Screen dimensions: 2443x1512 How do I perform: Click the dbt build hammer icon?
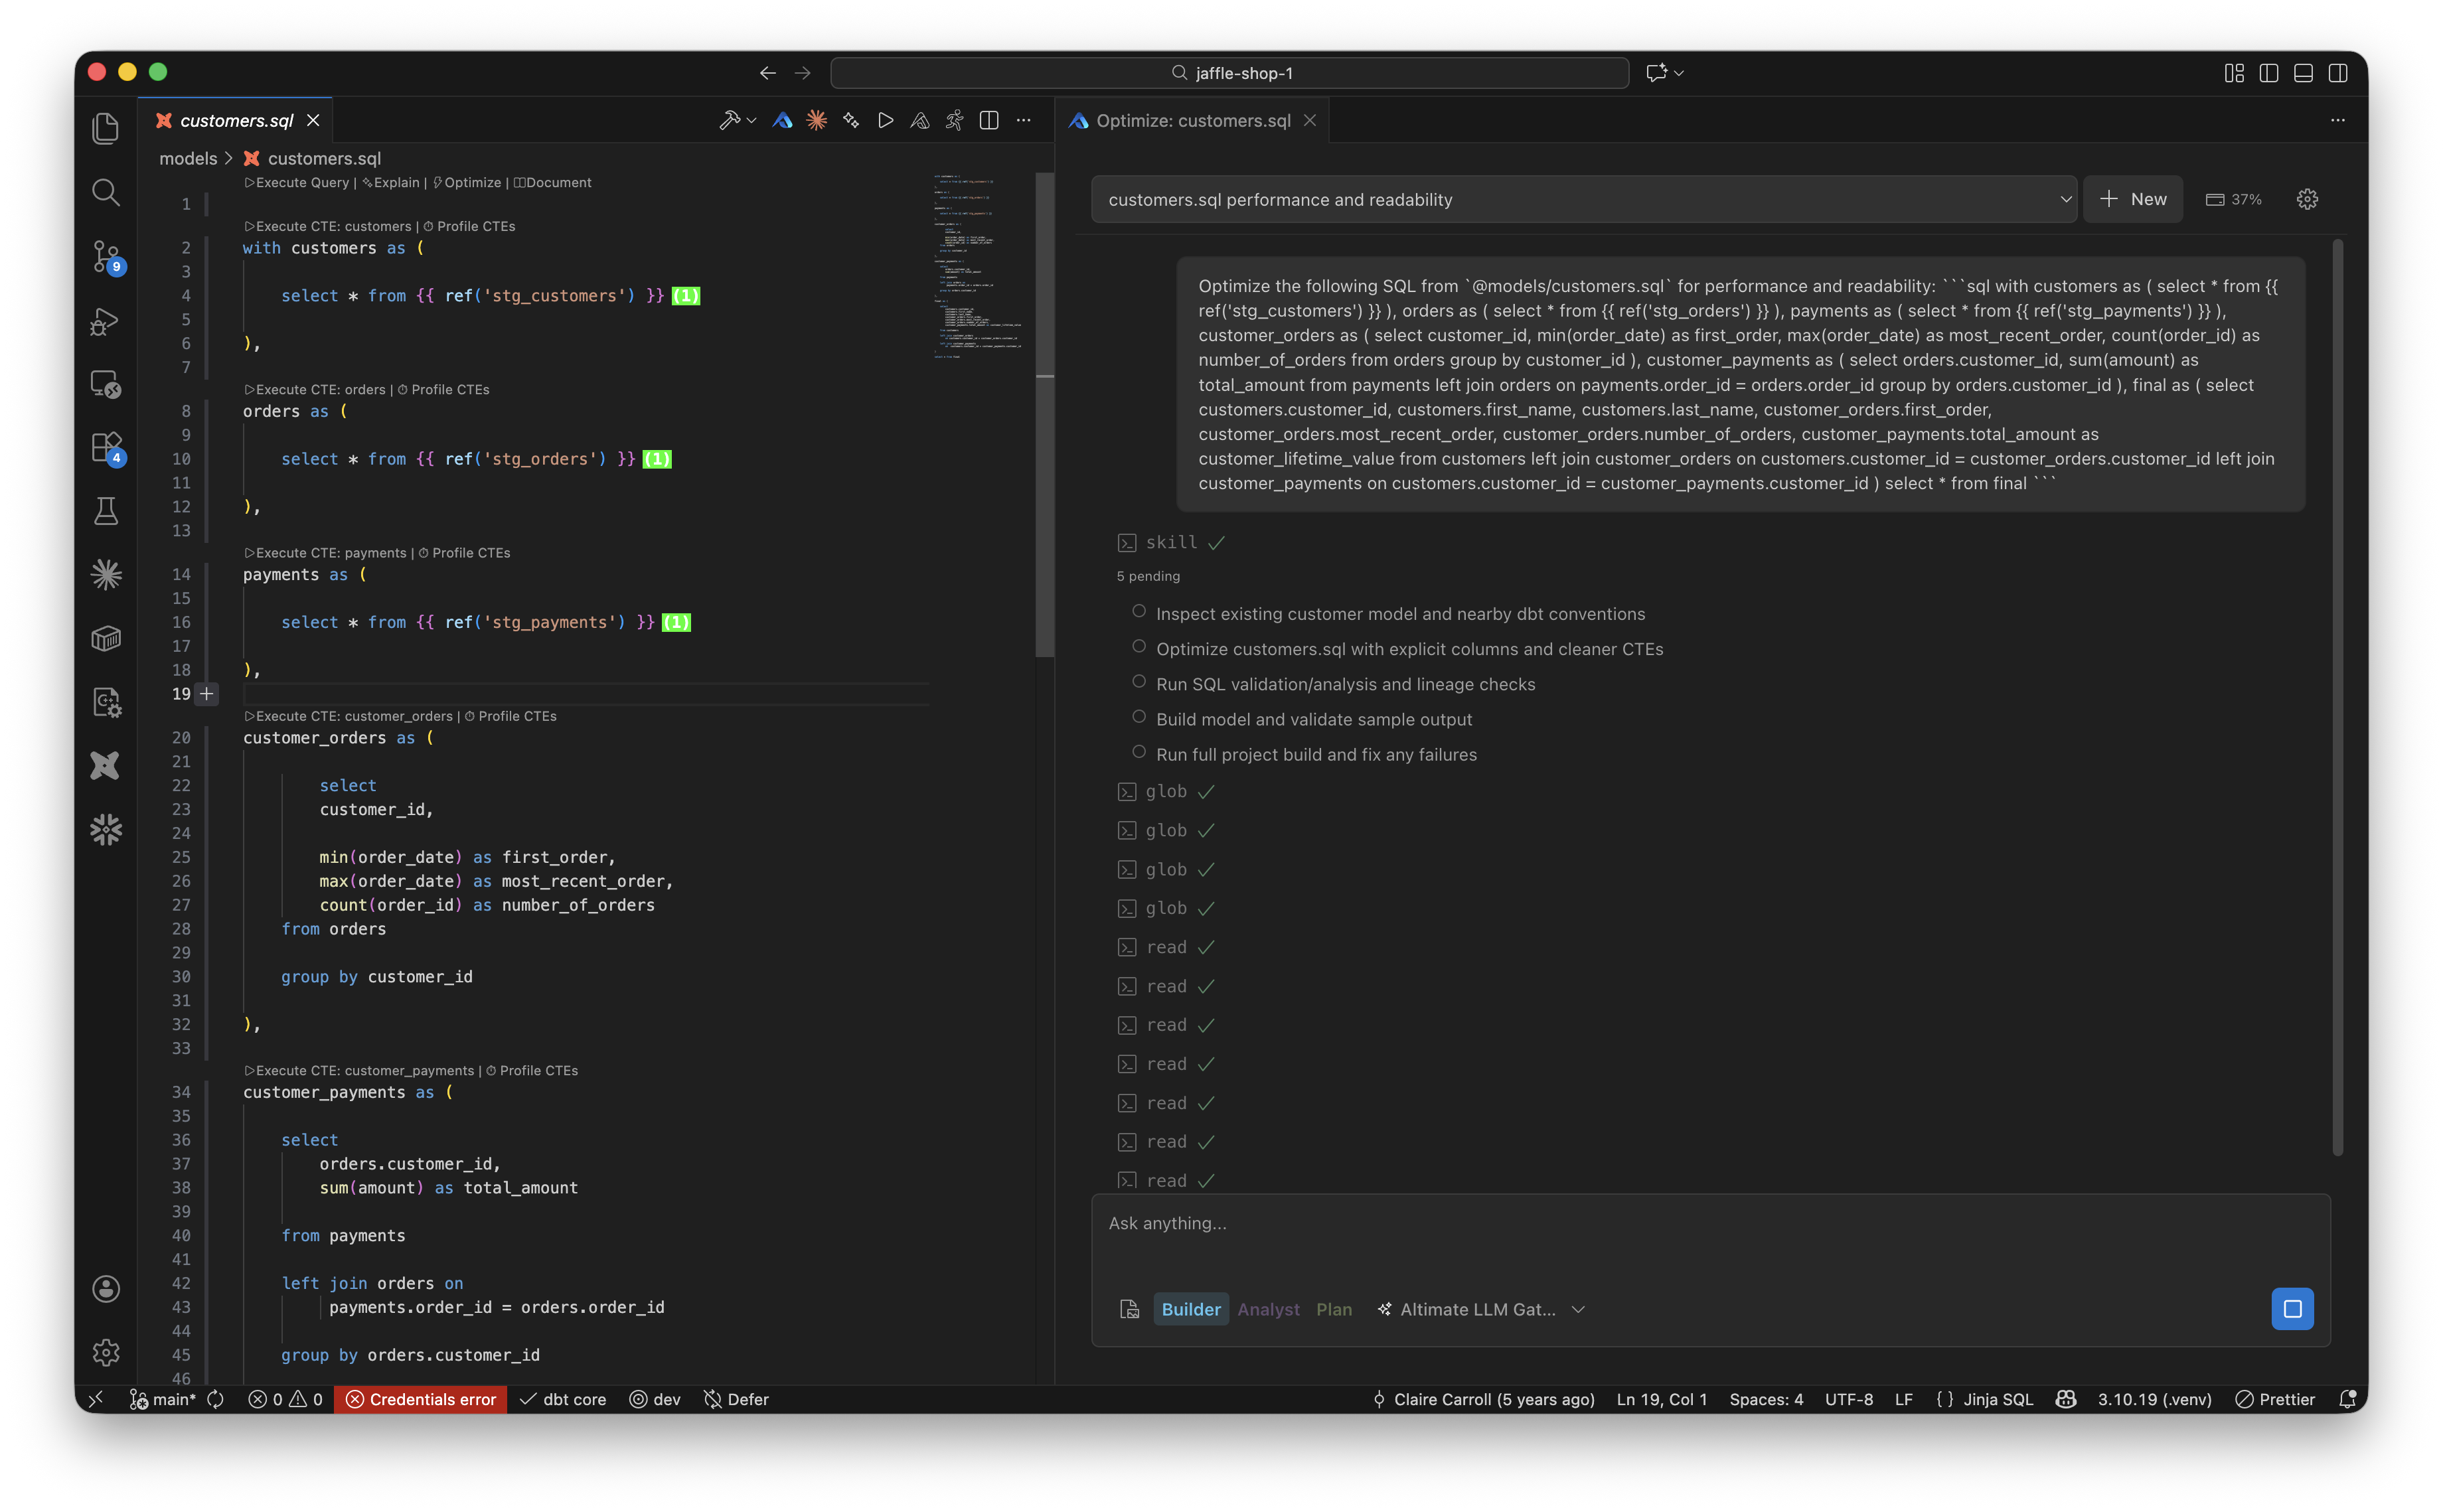(x=729, y=120)
